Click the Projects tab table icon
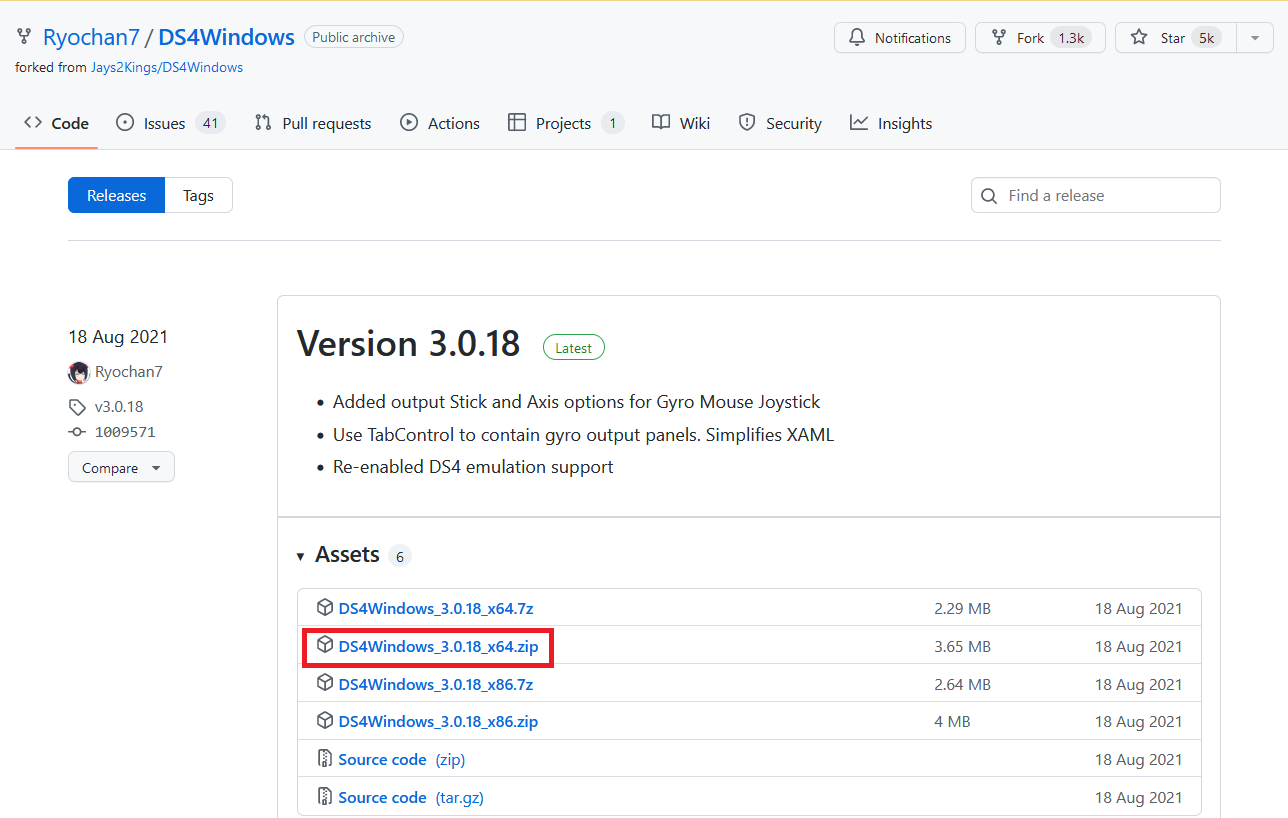Viewport: 1288px width, 818px height. click(517, 123)
